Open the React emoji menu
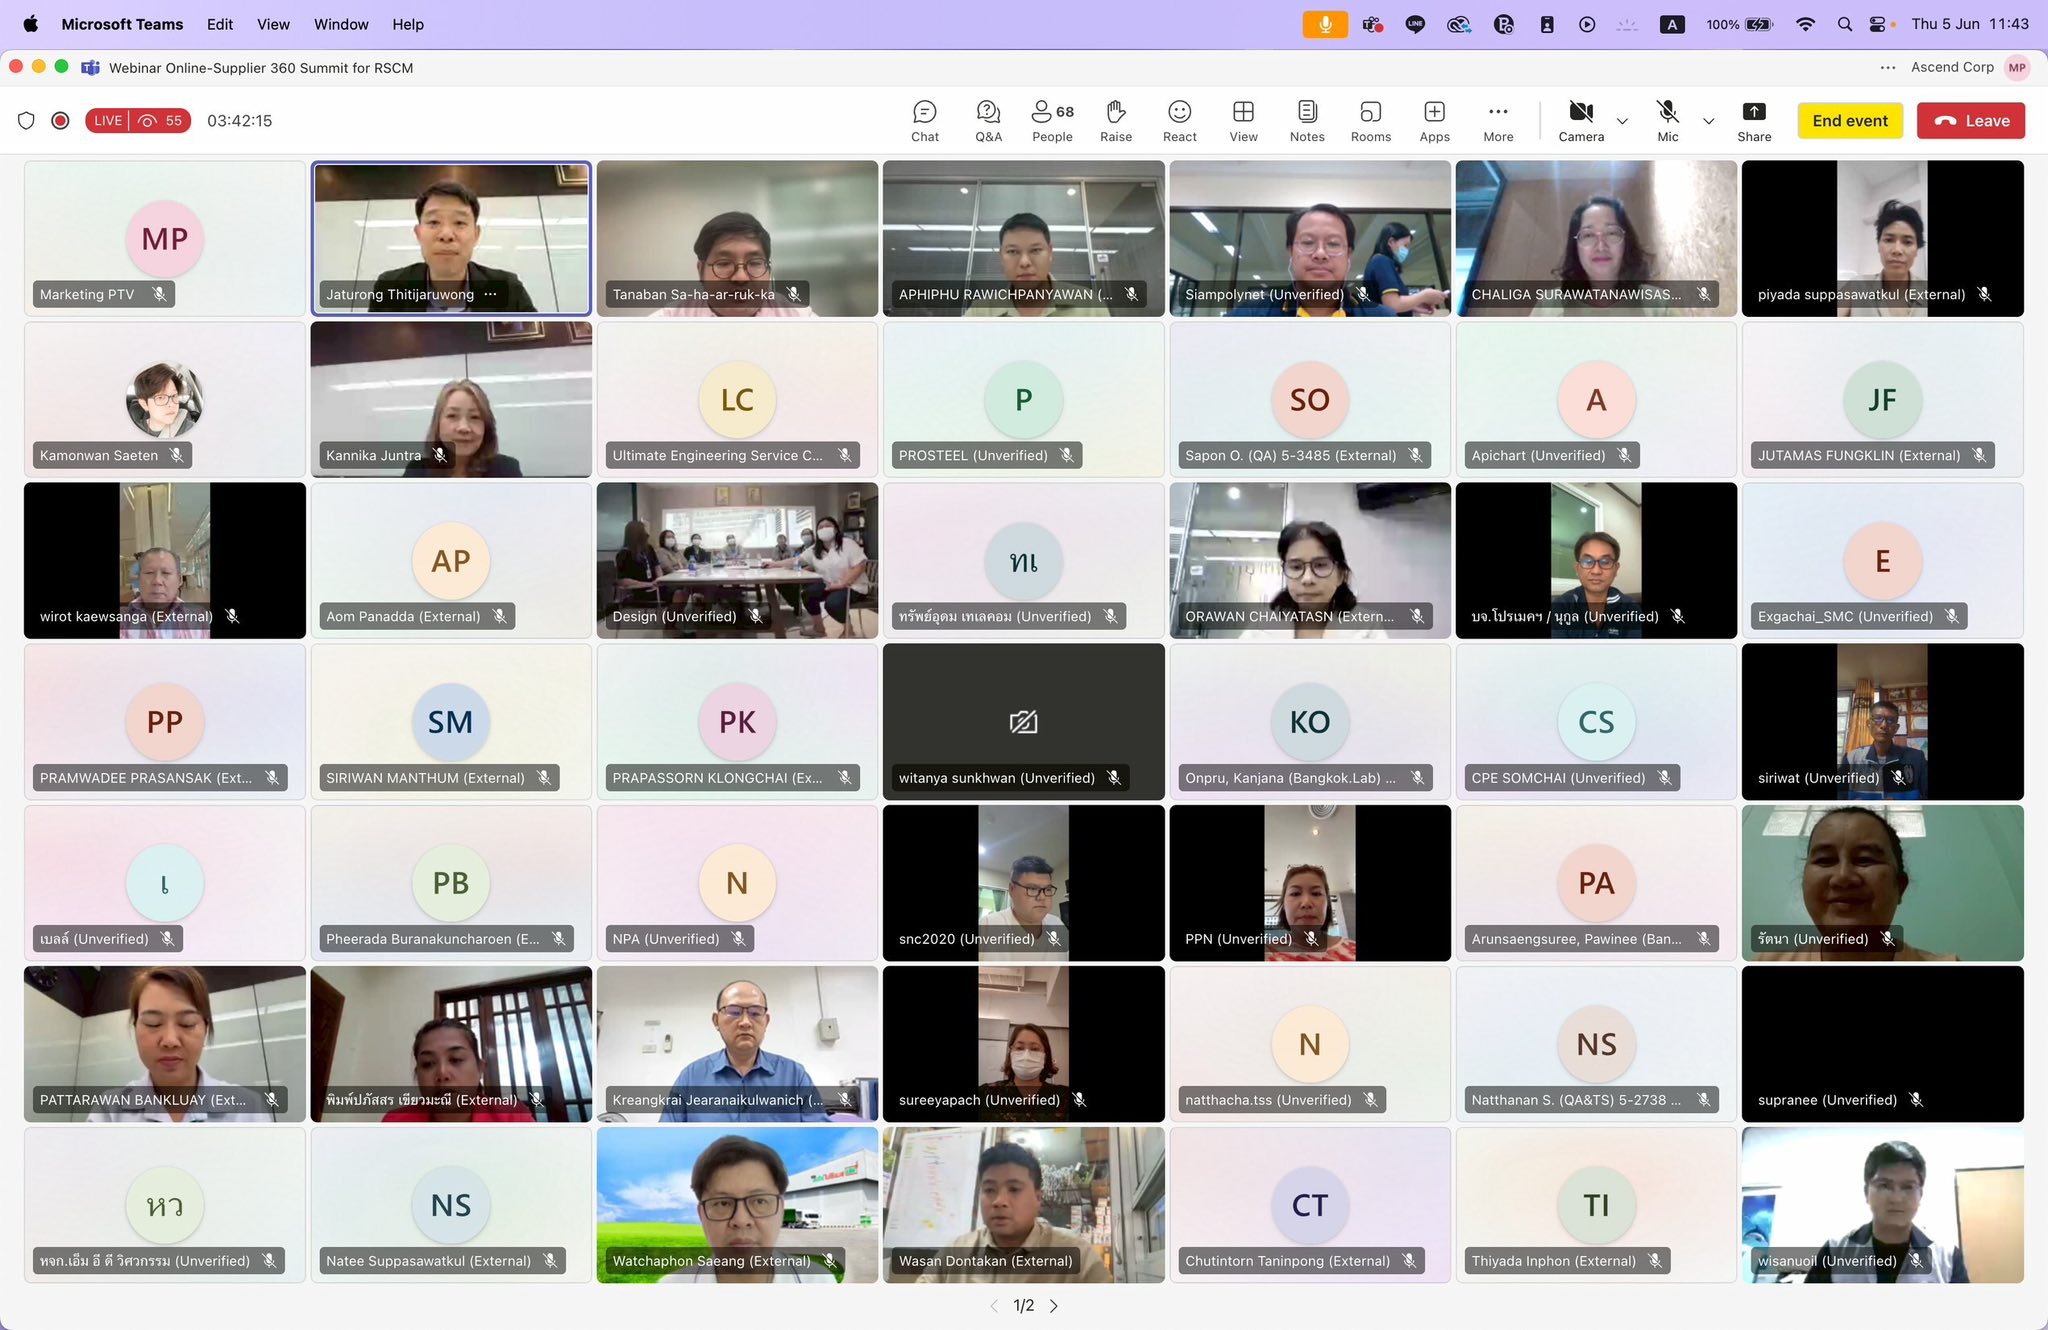The width and height of the screenshot is (2048, 1330). pos(1180,121)
